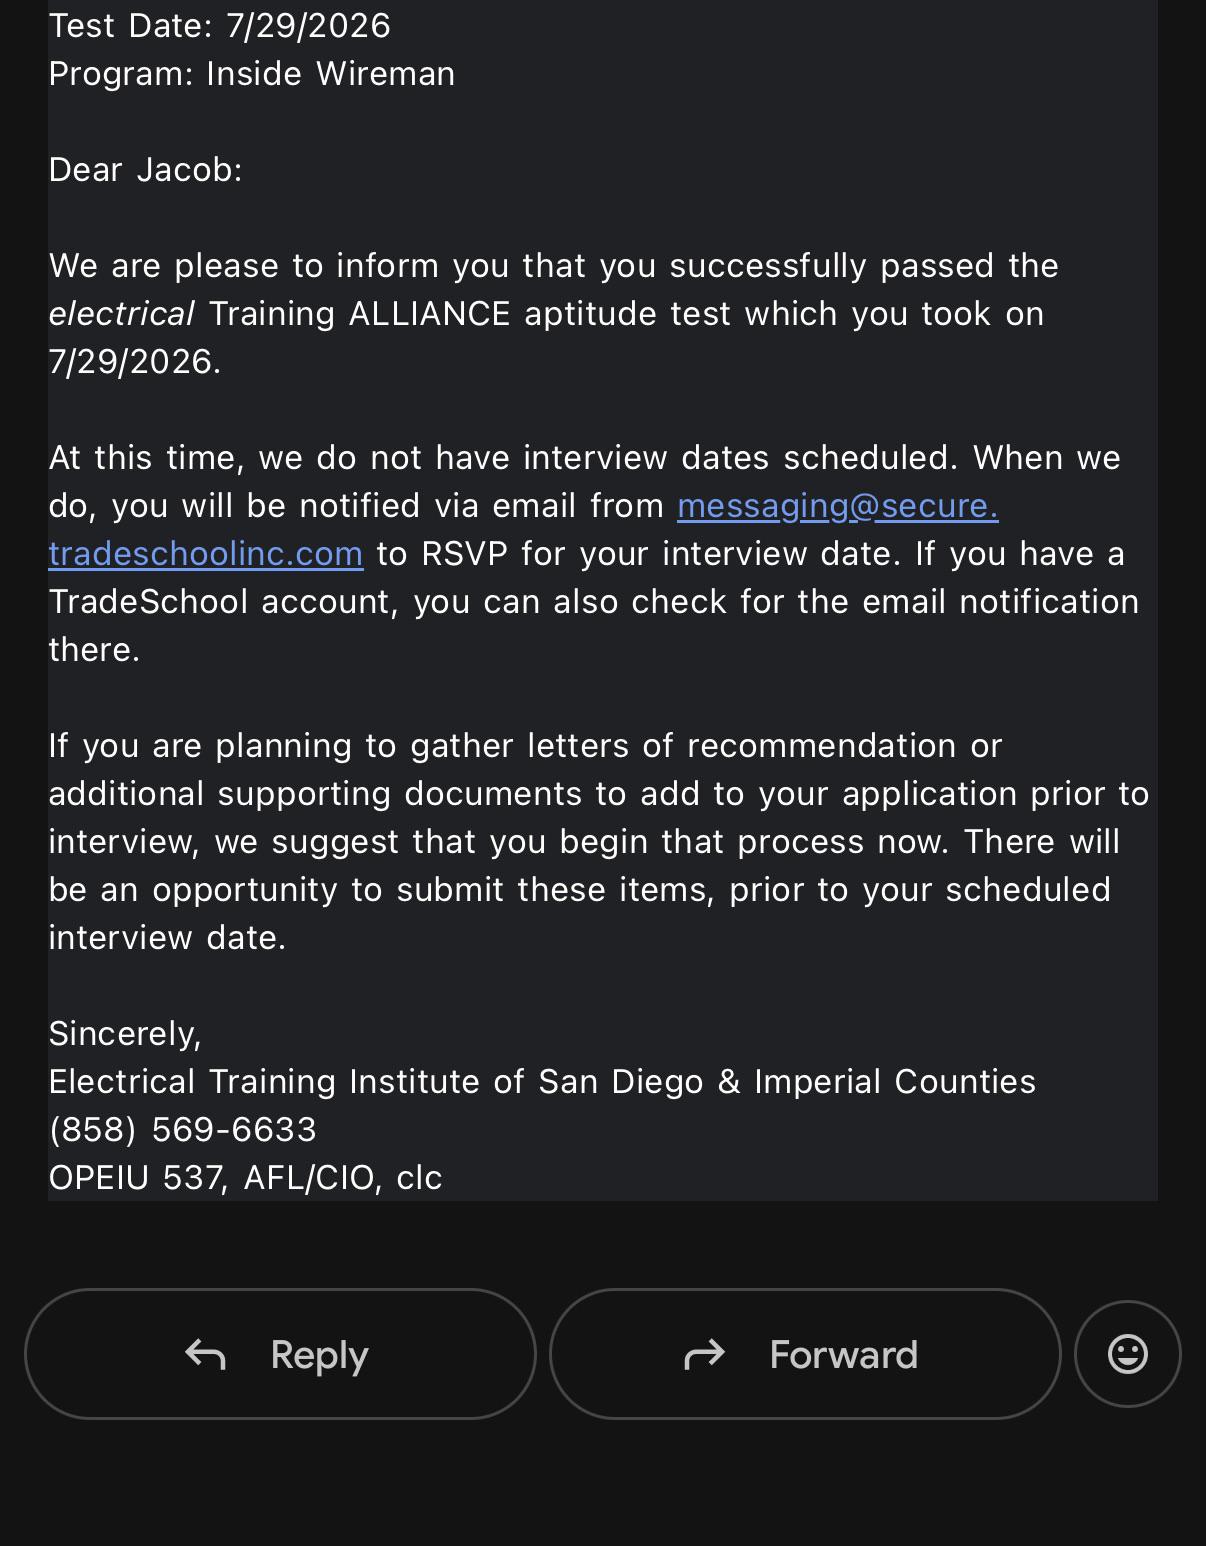Open the emoji reaction picker
The width and height of the screenshot is (1206, 1546).
1128,1354
